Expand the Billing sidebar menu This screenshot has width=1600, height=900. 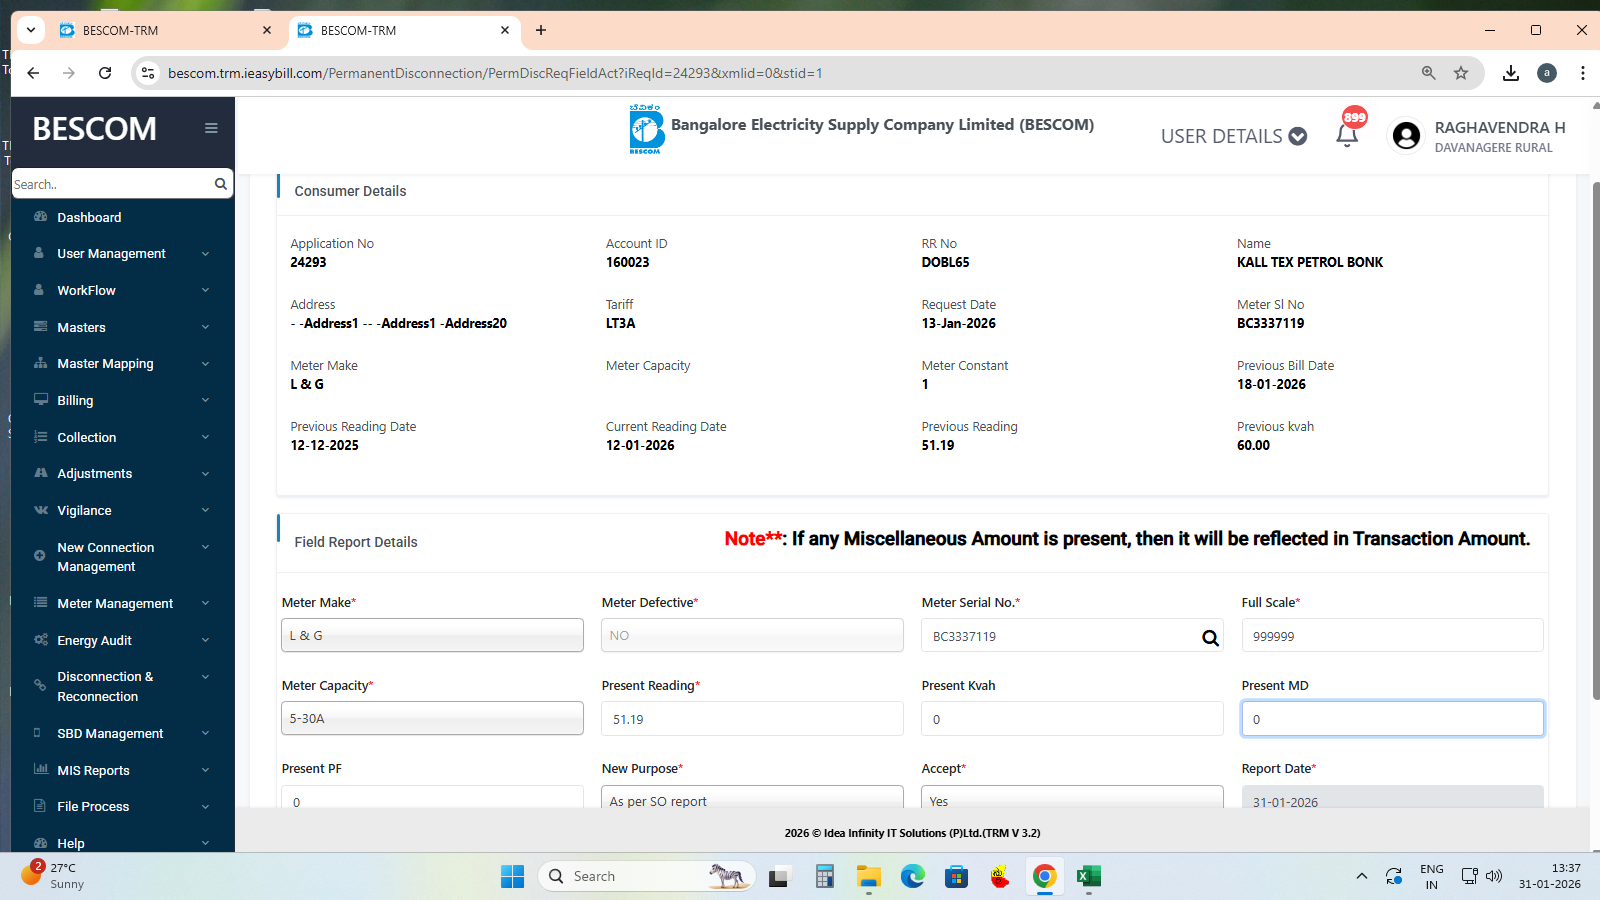tap(122, 401)
